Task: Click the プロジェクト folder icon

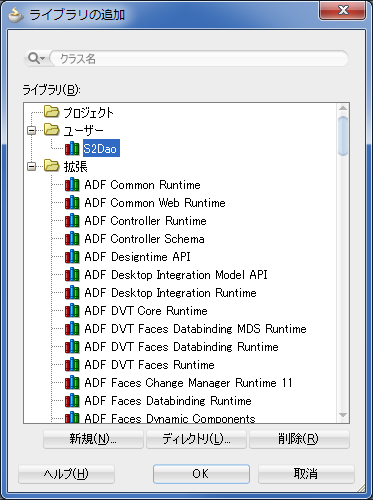Action: pyautogui.click(x=51, y=112)
